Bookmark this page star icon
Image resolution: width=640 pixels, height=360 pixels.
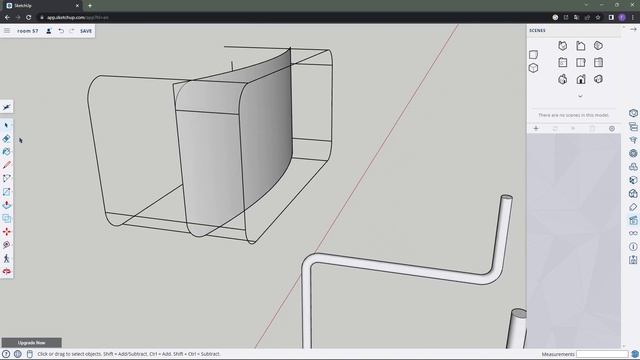[598, 17]
